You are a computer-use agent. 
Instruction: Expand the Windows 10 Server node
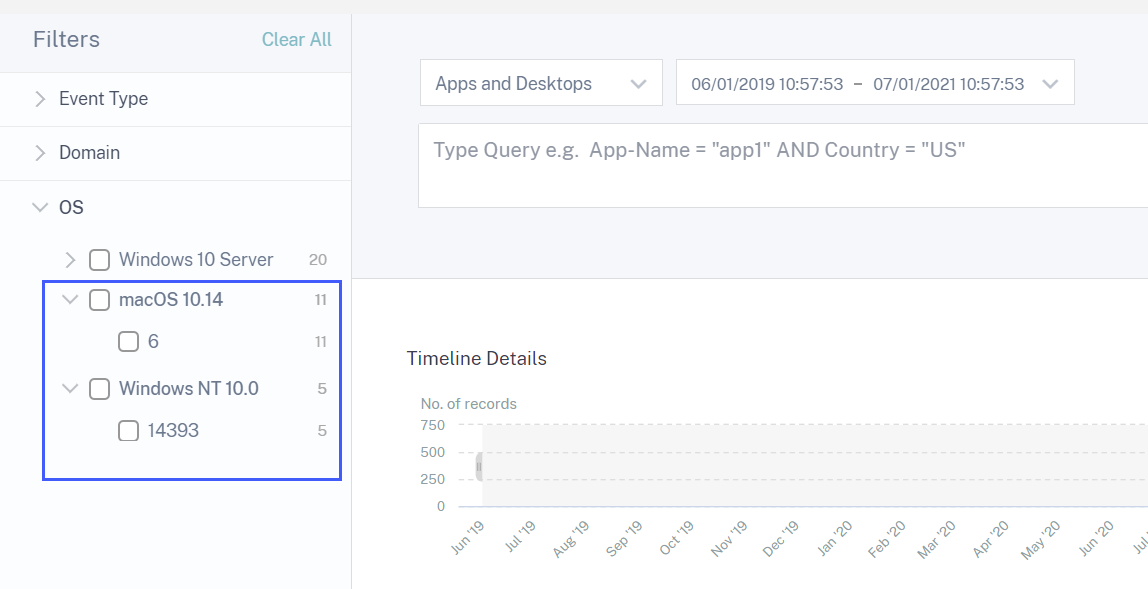[x=70, y=260]
